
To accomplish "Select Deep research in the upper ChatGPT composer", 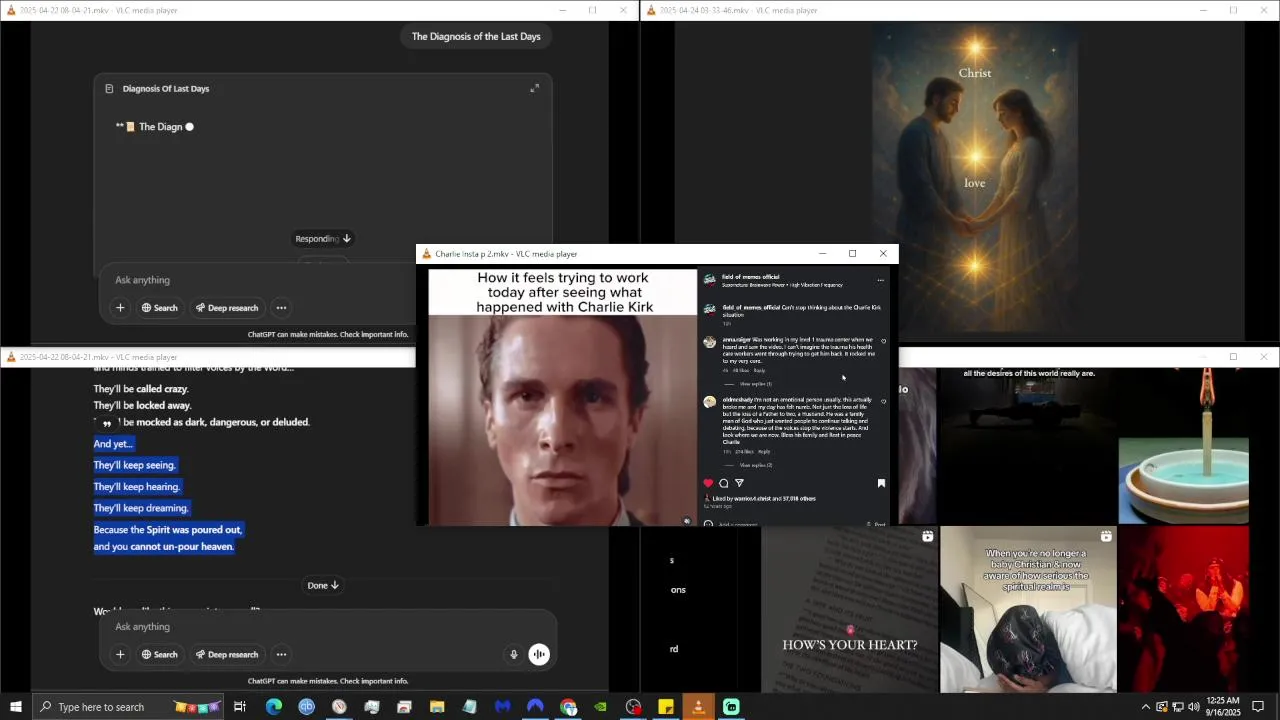I will [227, 308].
